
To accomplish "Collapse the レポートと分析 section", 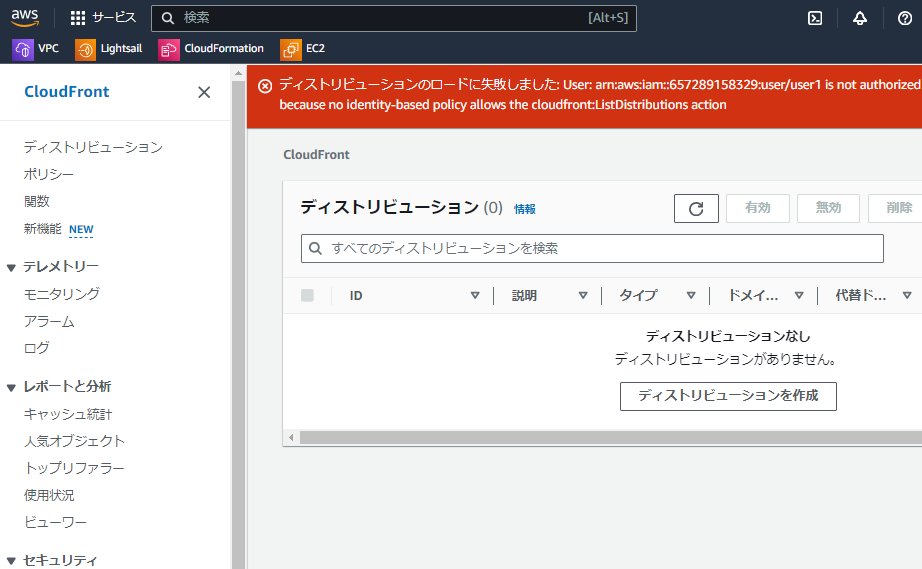I will [11, 387].
